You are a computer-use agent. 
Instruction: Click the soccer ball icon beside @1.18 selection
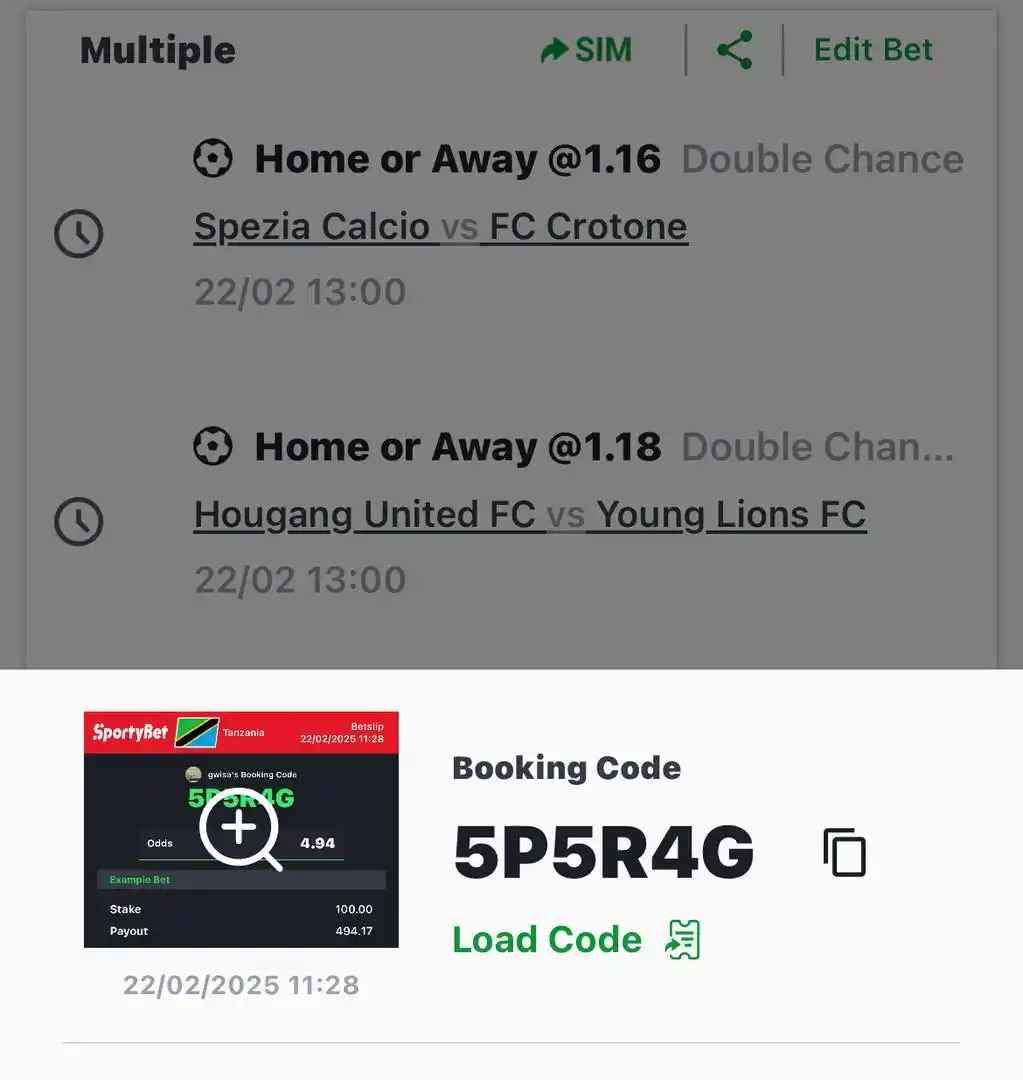tap(213, 447)
